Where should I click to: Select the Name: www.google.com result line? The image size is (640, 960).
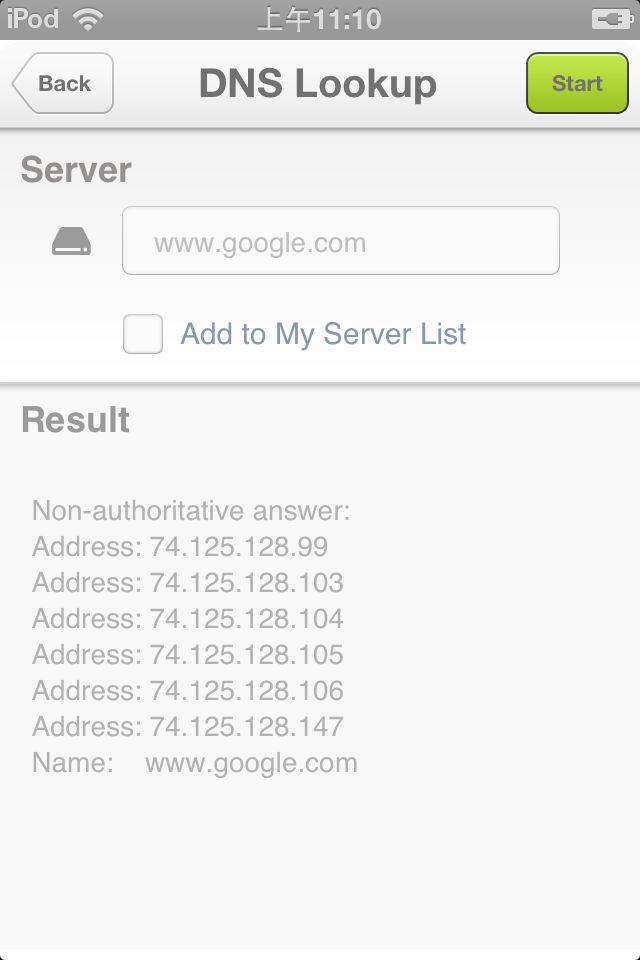click(195, 763)
